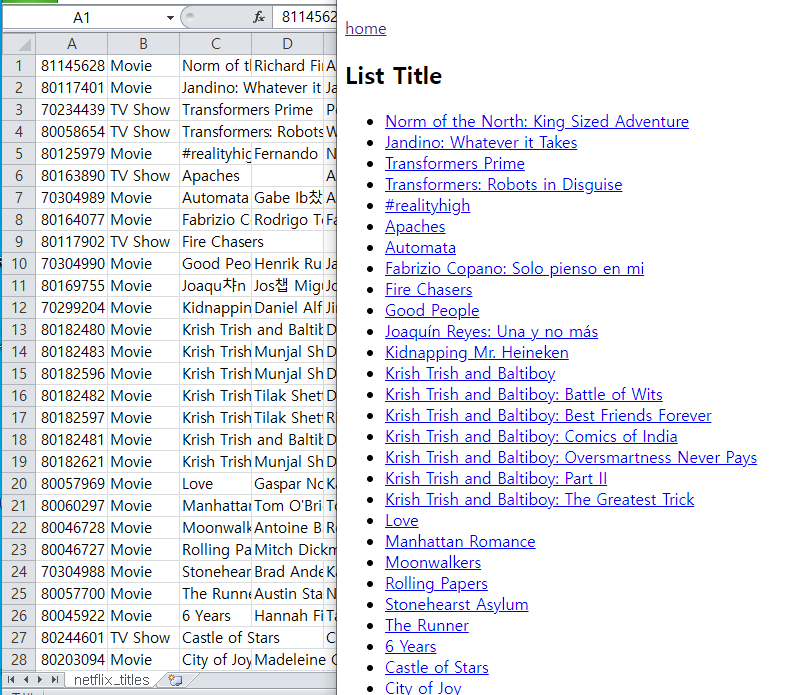Select cell containing 80203094
Image resolution: width=802 pixels, height=695 pixels.
(72, 660)
